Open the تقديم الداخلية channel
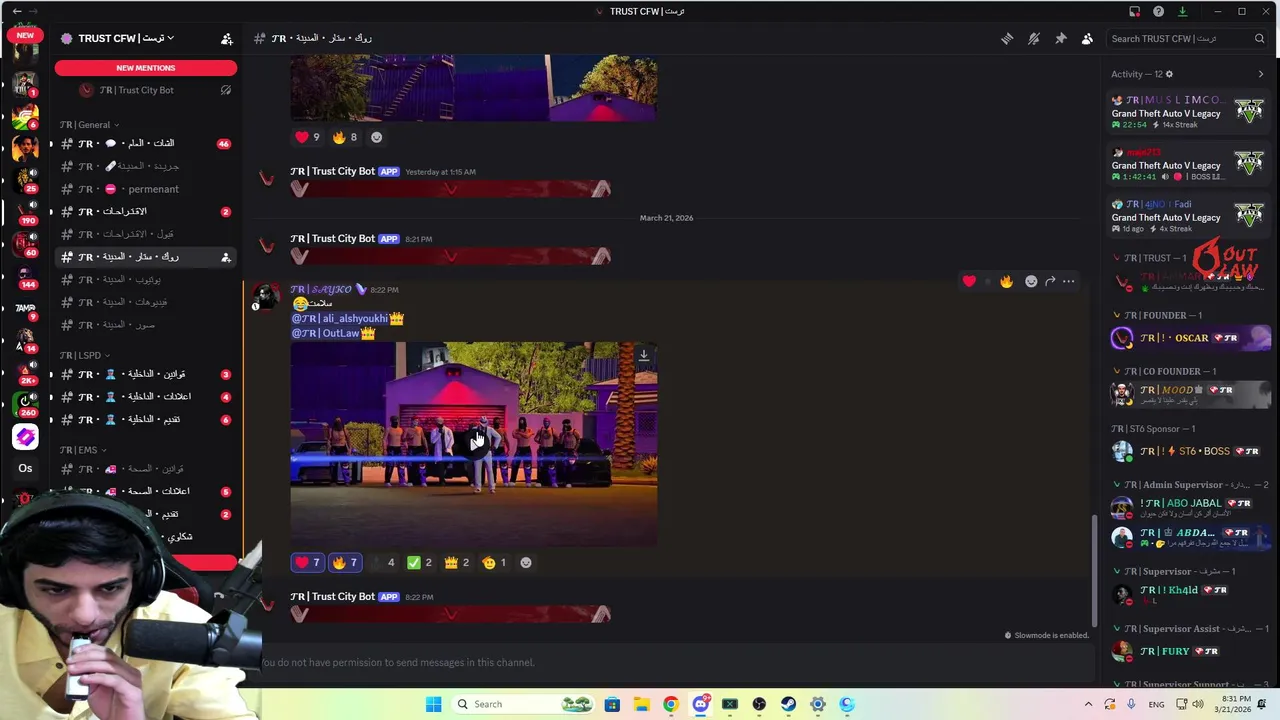1280x720 pixels. [x=146, y=419]
